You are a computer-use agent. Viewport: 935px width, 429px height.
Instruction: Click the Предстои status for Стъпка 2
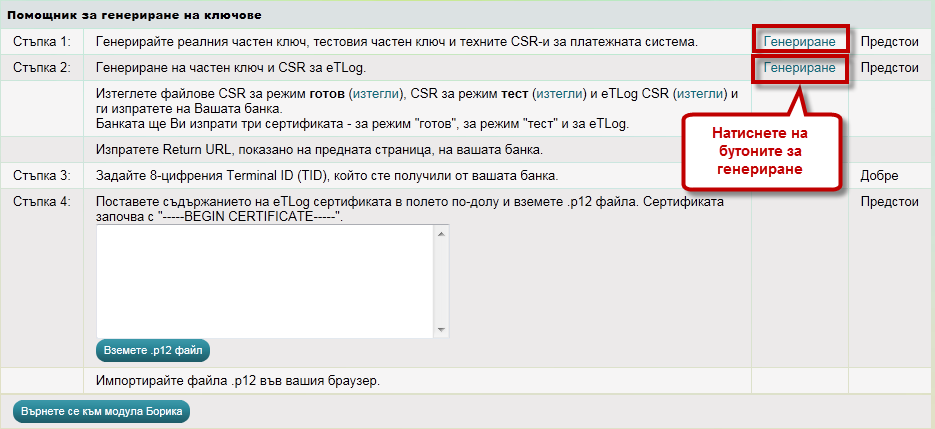pos(889,68)
